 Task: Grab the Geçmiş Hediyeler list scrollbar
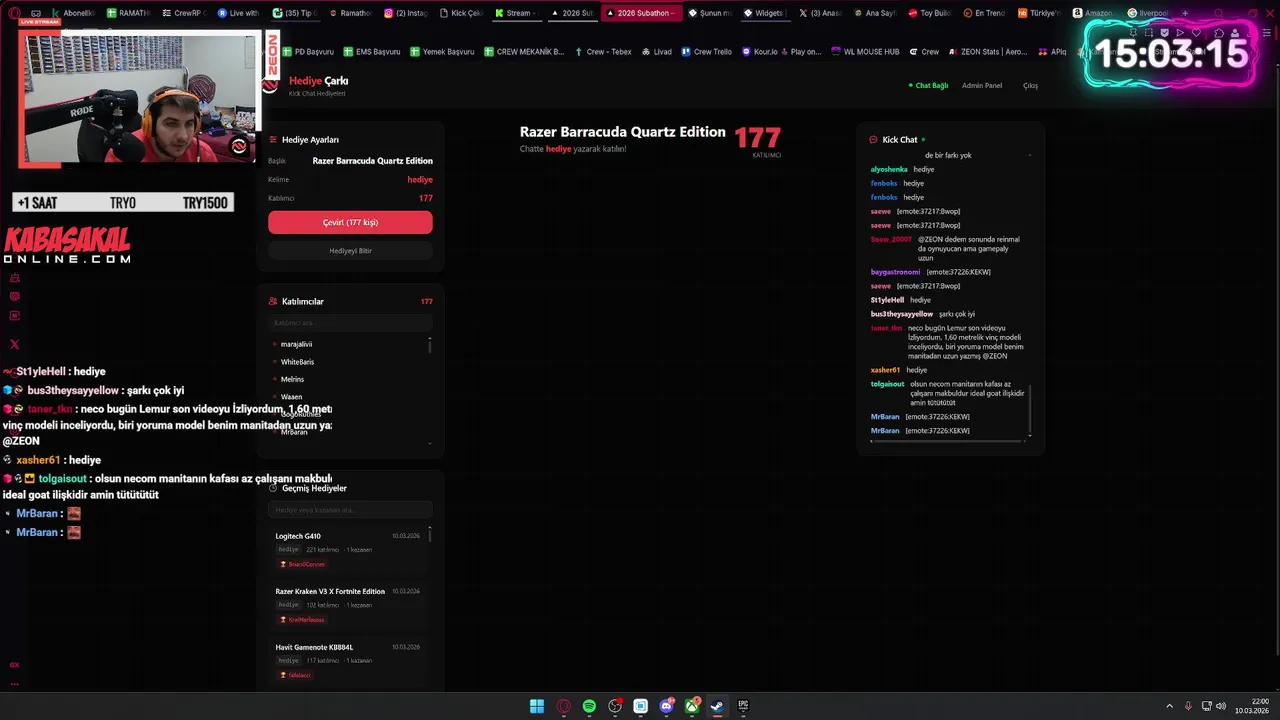tap(430, 534)
